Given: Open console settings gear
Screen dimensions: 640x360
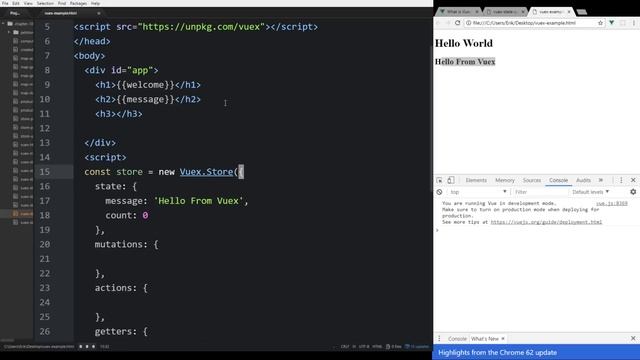Looking at the screenshot, I should tap(633, 192).
